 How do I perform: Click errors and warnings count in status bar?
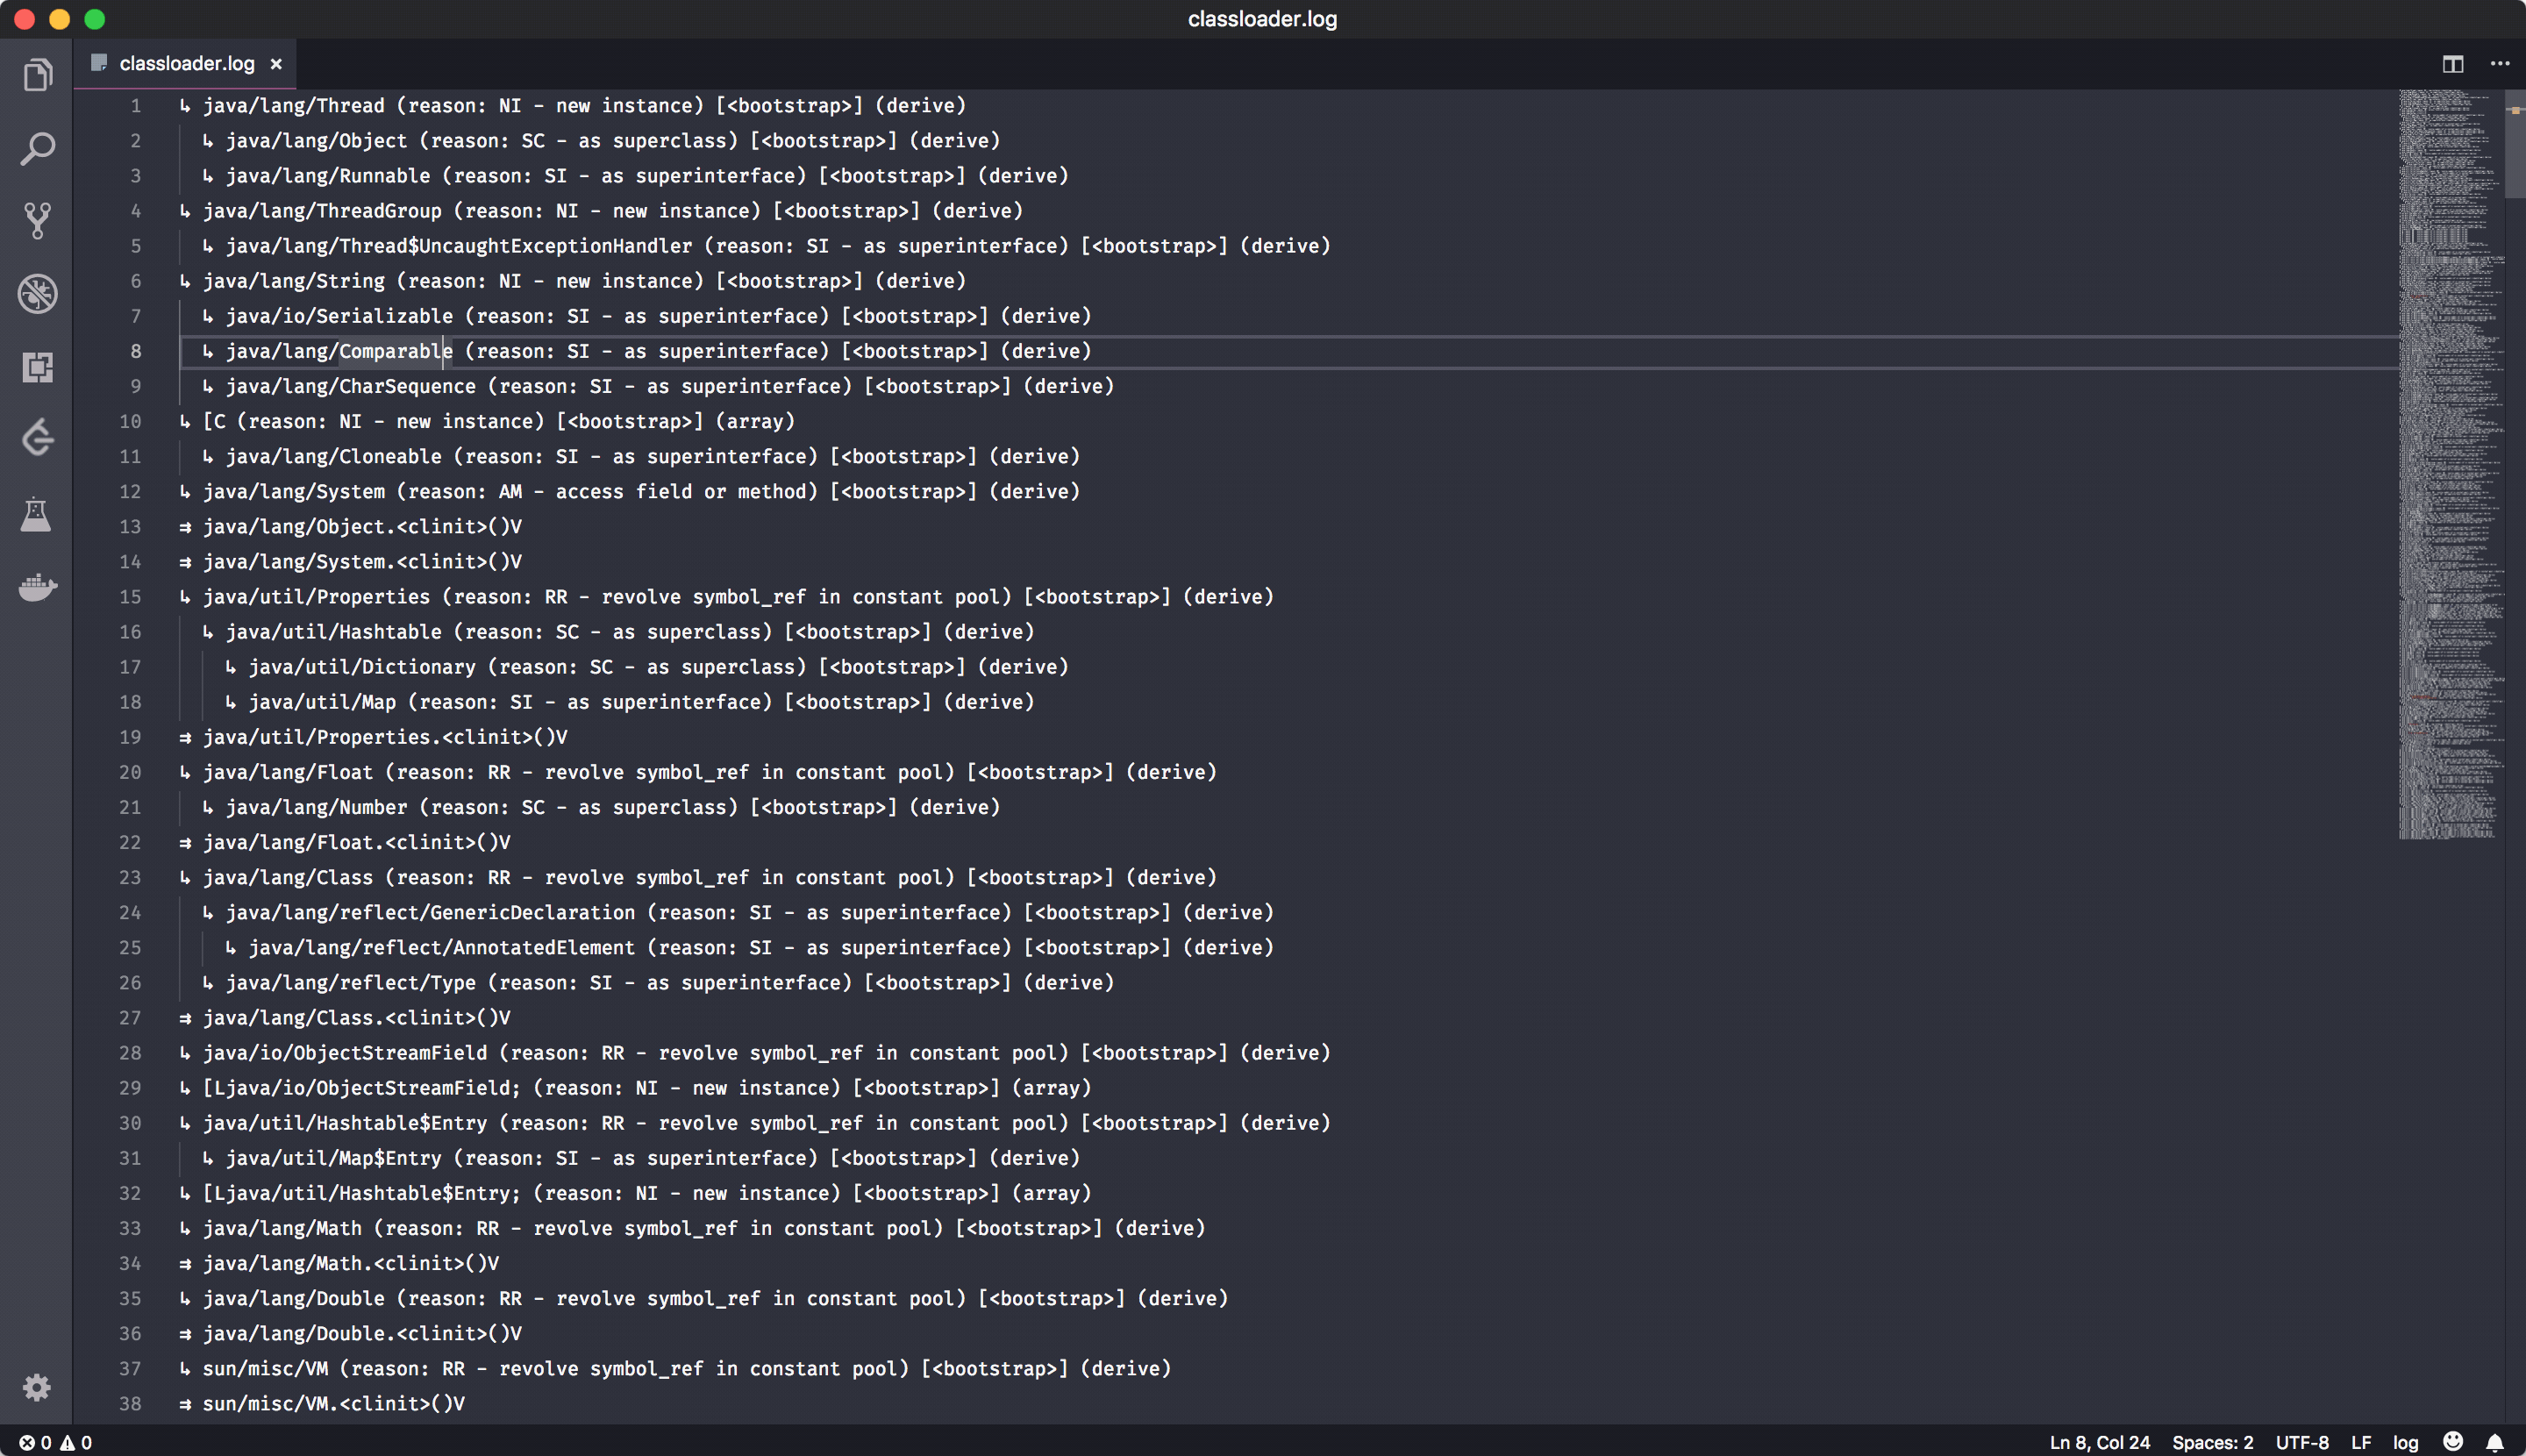[x=56, y=1442]
